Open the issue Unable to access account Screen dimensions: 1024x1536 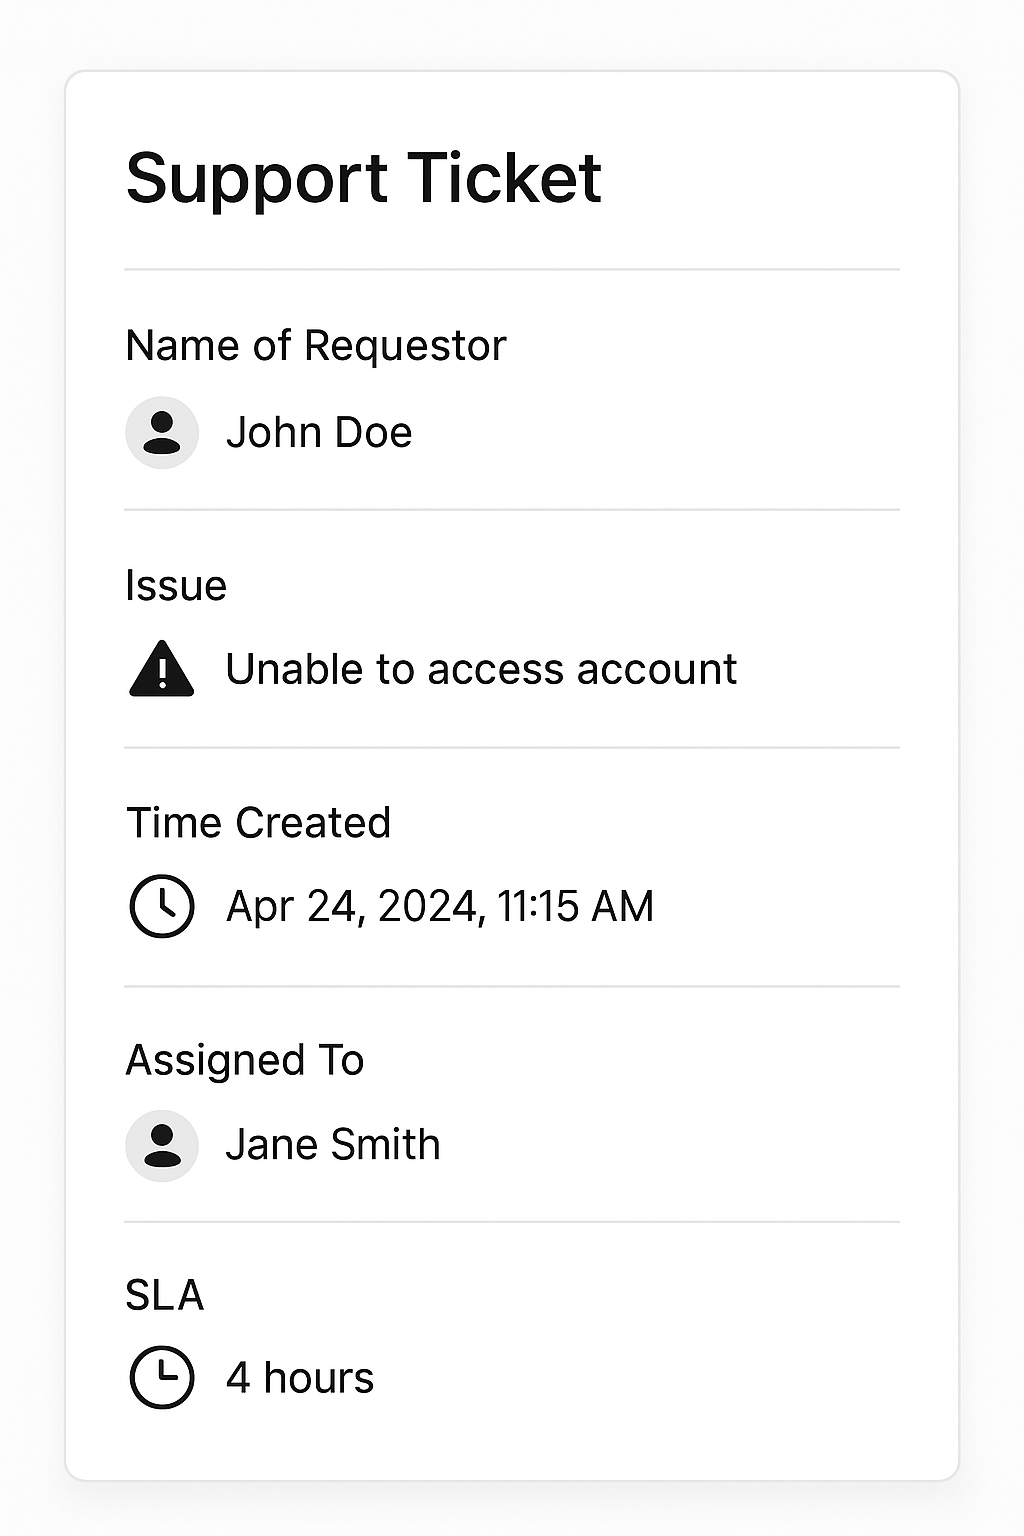coord(481,669)
